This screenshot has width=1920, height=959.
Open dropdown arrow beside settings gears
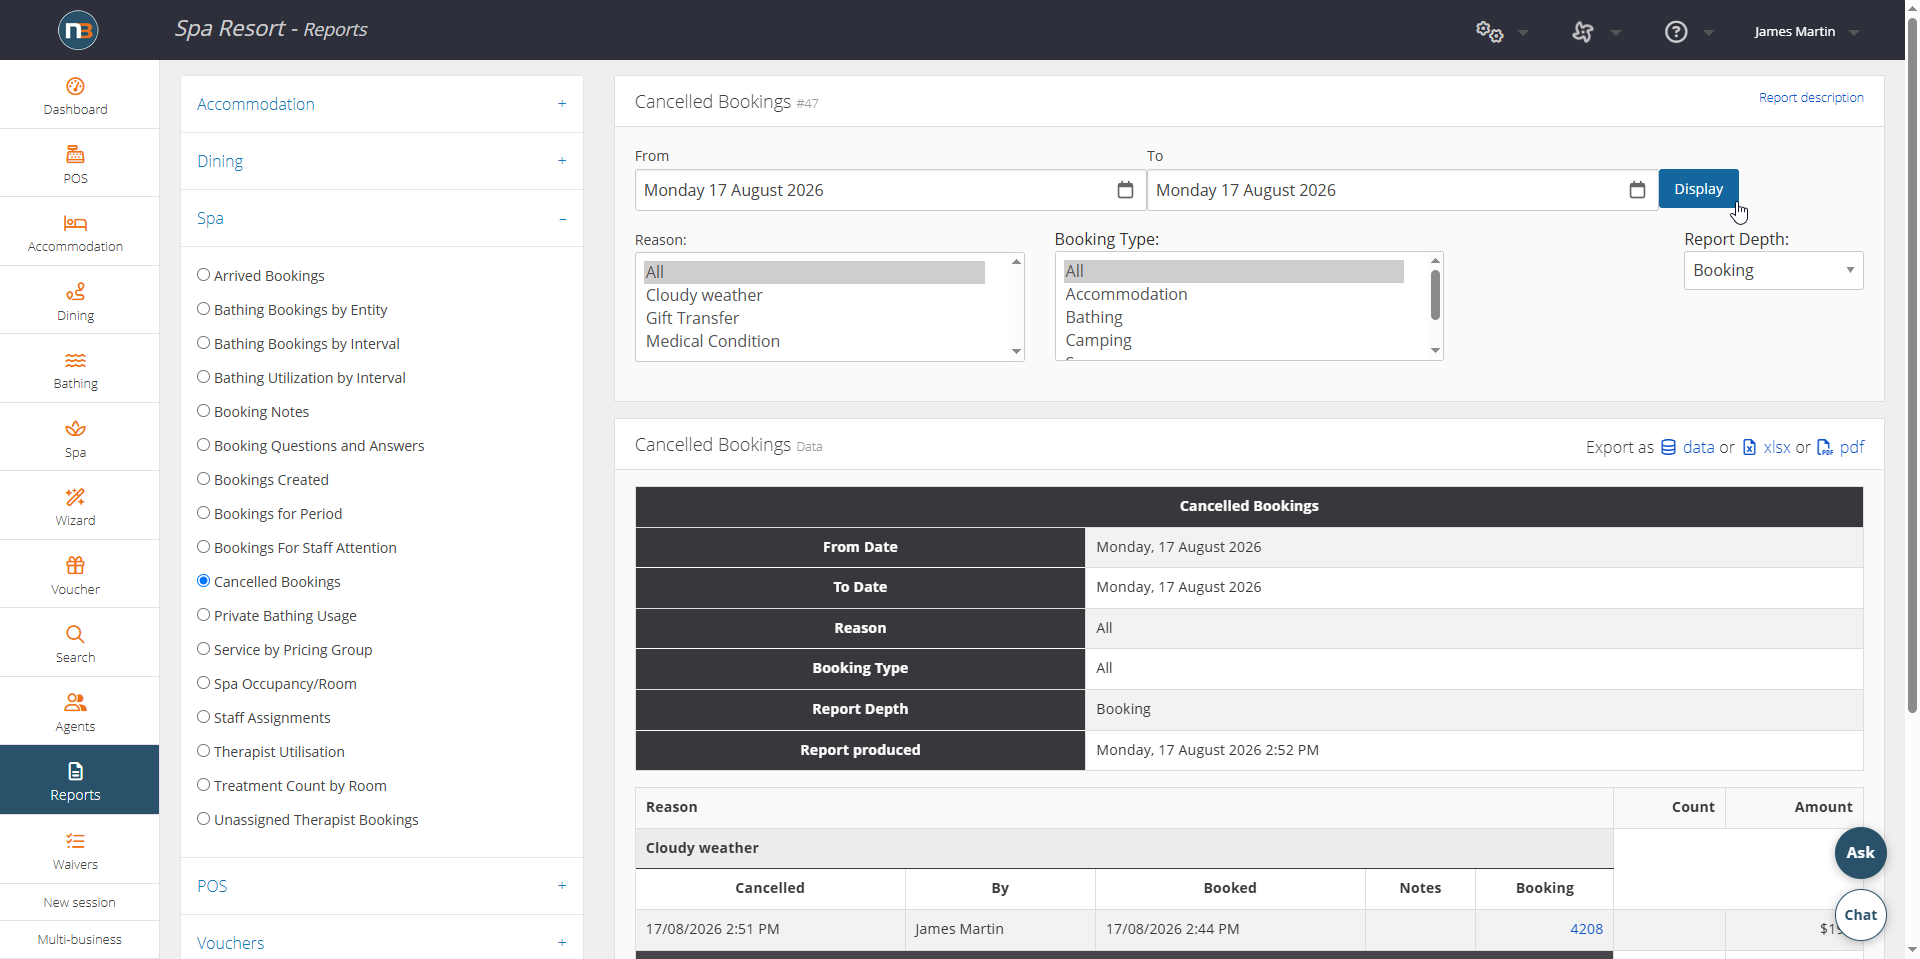coord(1523,32)
